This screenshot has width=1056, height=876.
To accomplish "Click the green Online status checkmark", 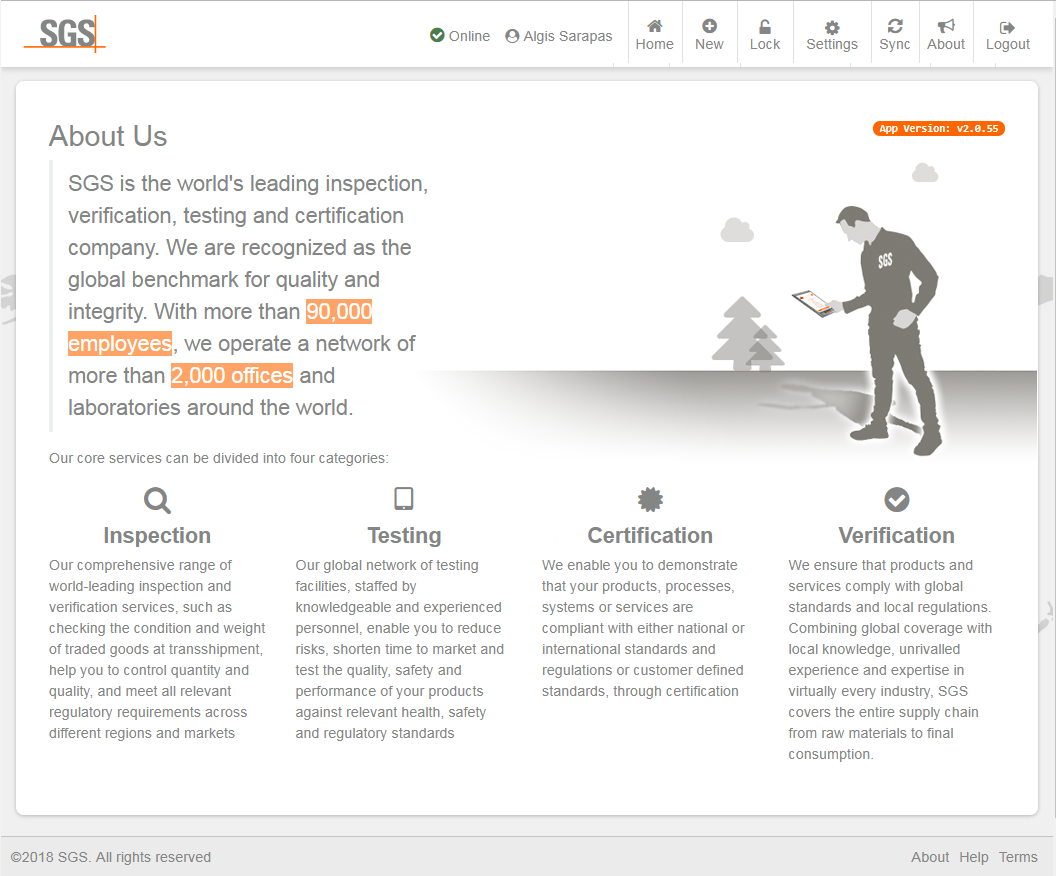I will coord(437,35).
